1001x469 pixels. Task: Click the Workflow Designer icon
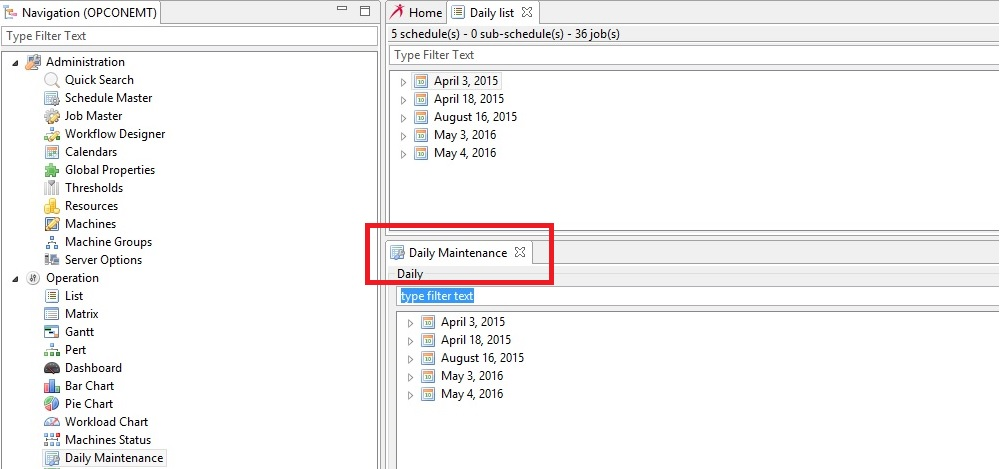(x=52, y=134)
